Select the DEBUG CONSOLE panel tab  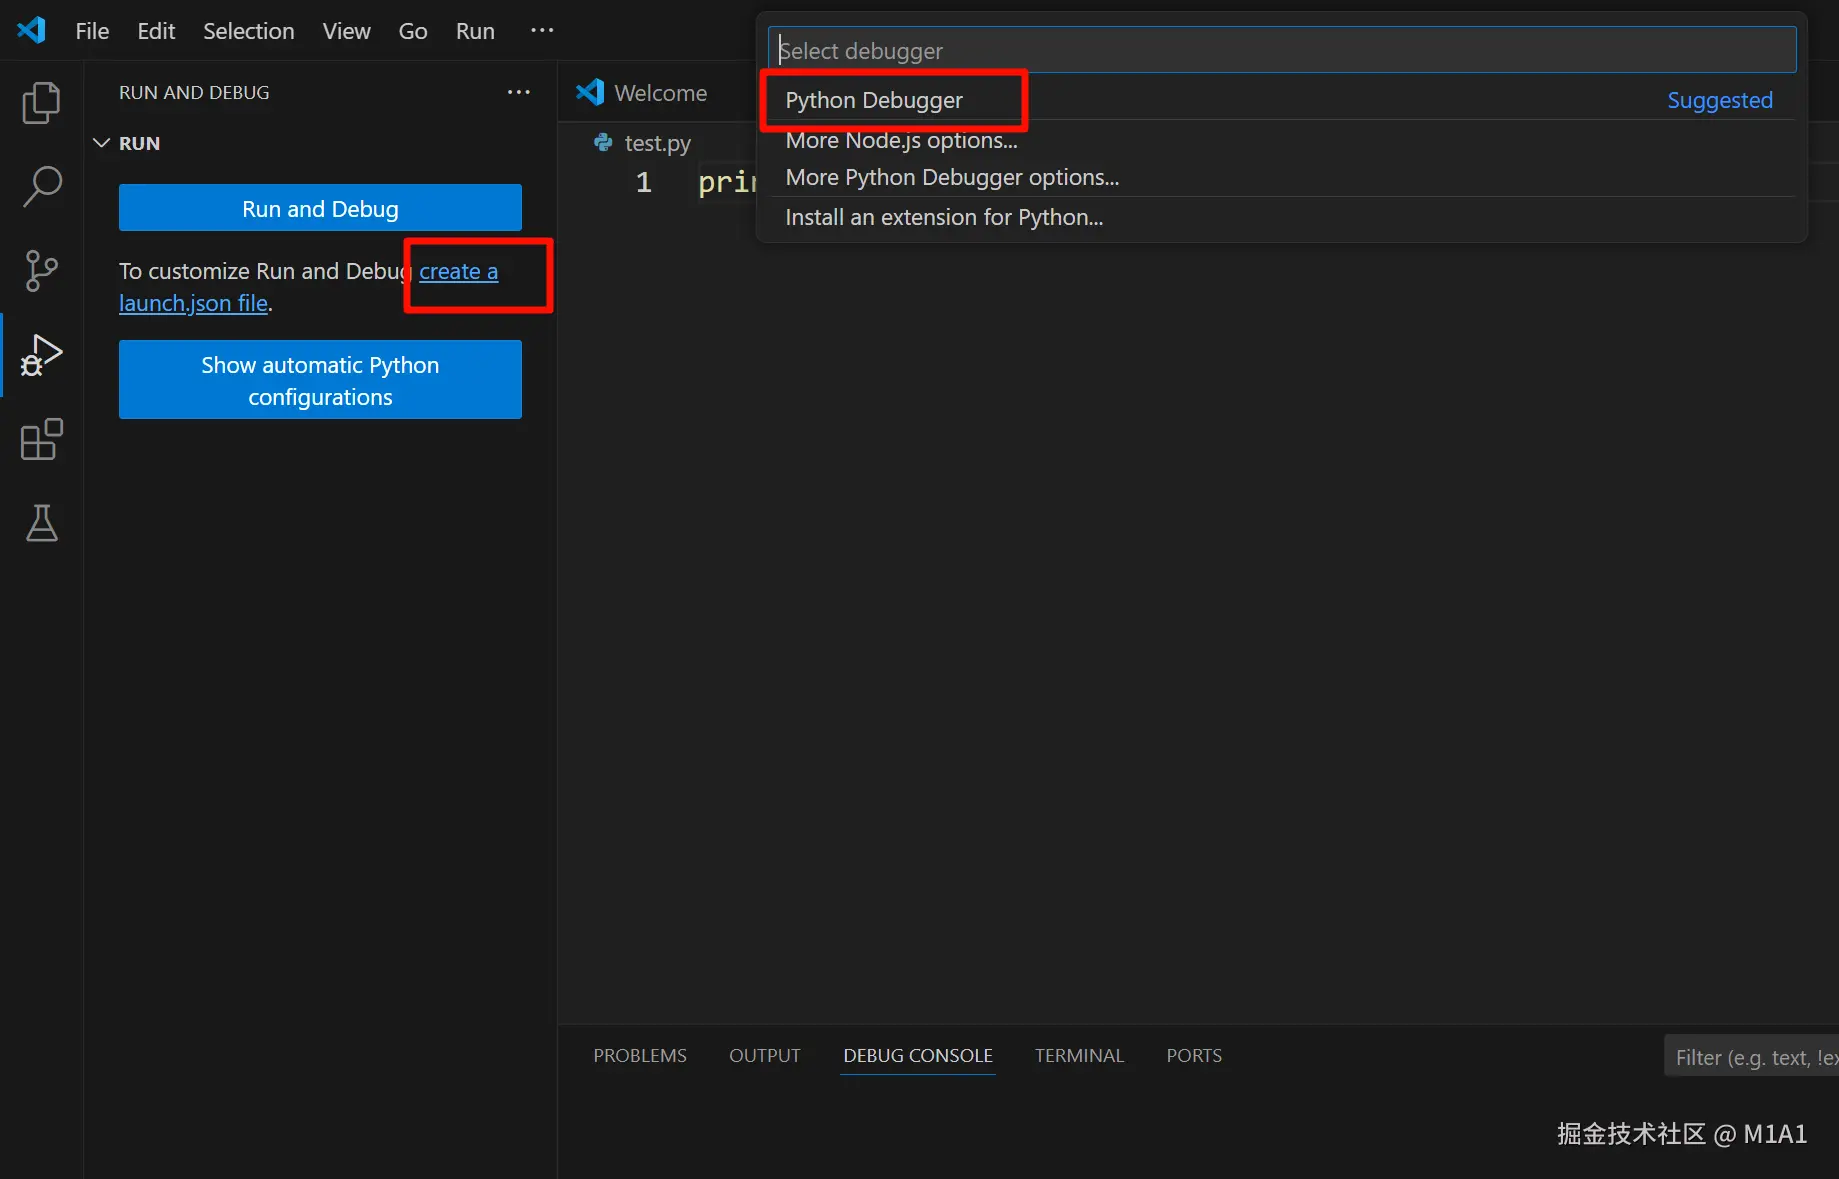918,1056
